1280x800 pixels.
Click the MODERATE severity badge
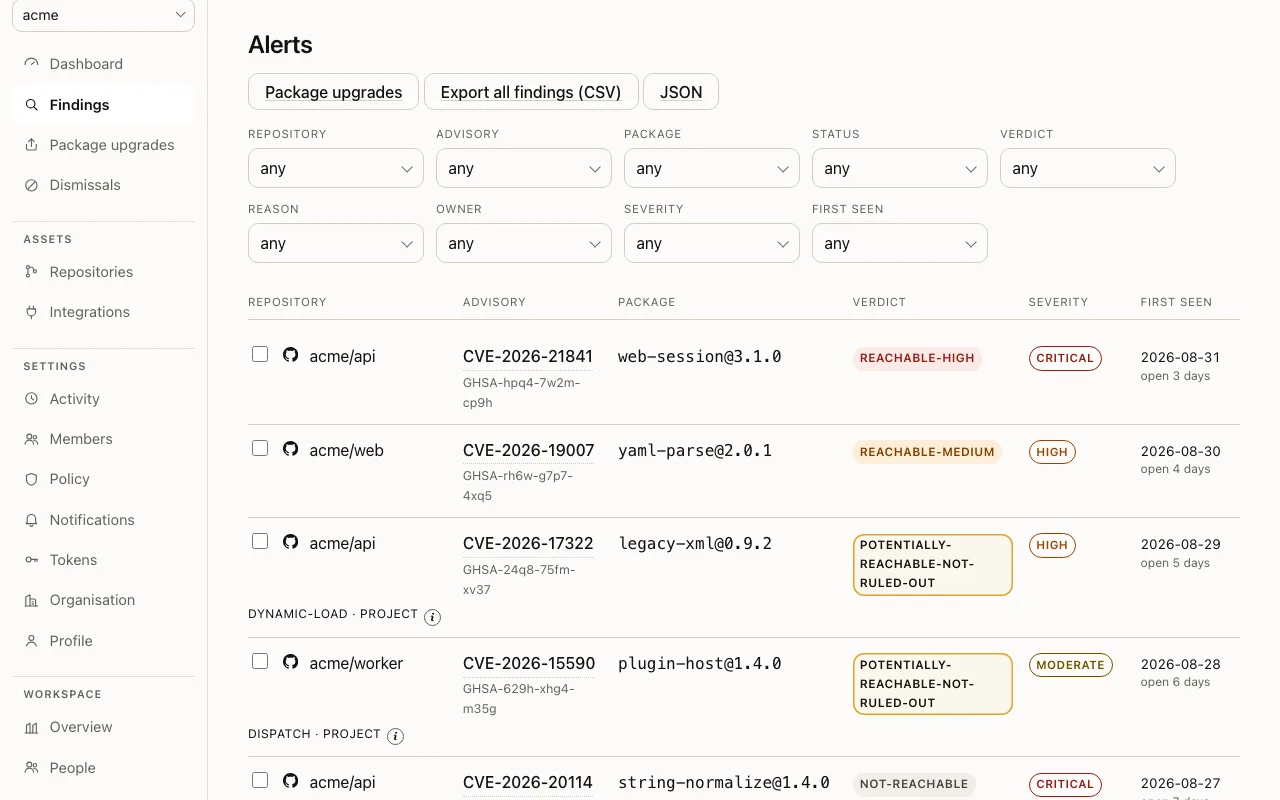tap(1070, 665)
